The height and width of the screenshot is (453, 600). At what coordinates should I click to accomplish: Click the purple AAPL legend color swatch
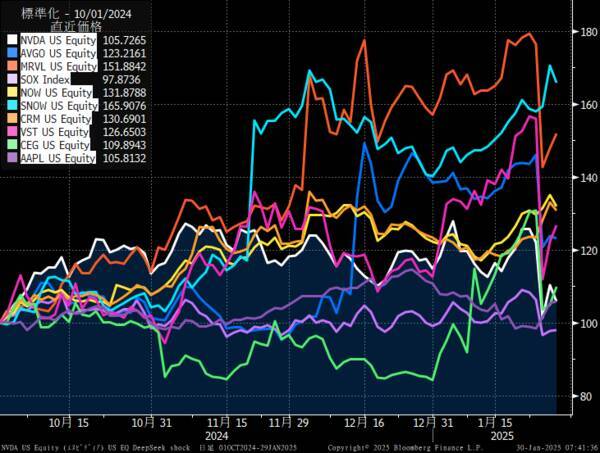13,158
